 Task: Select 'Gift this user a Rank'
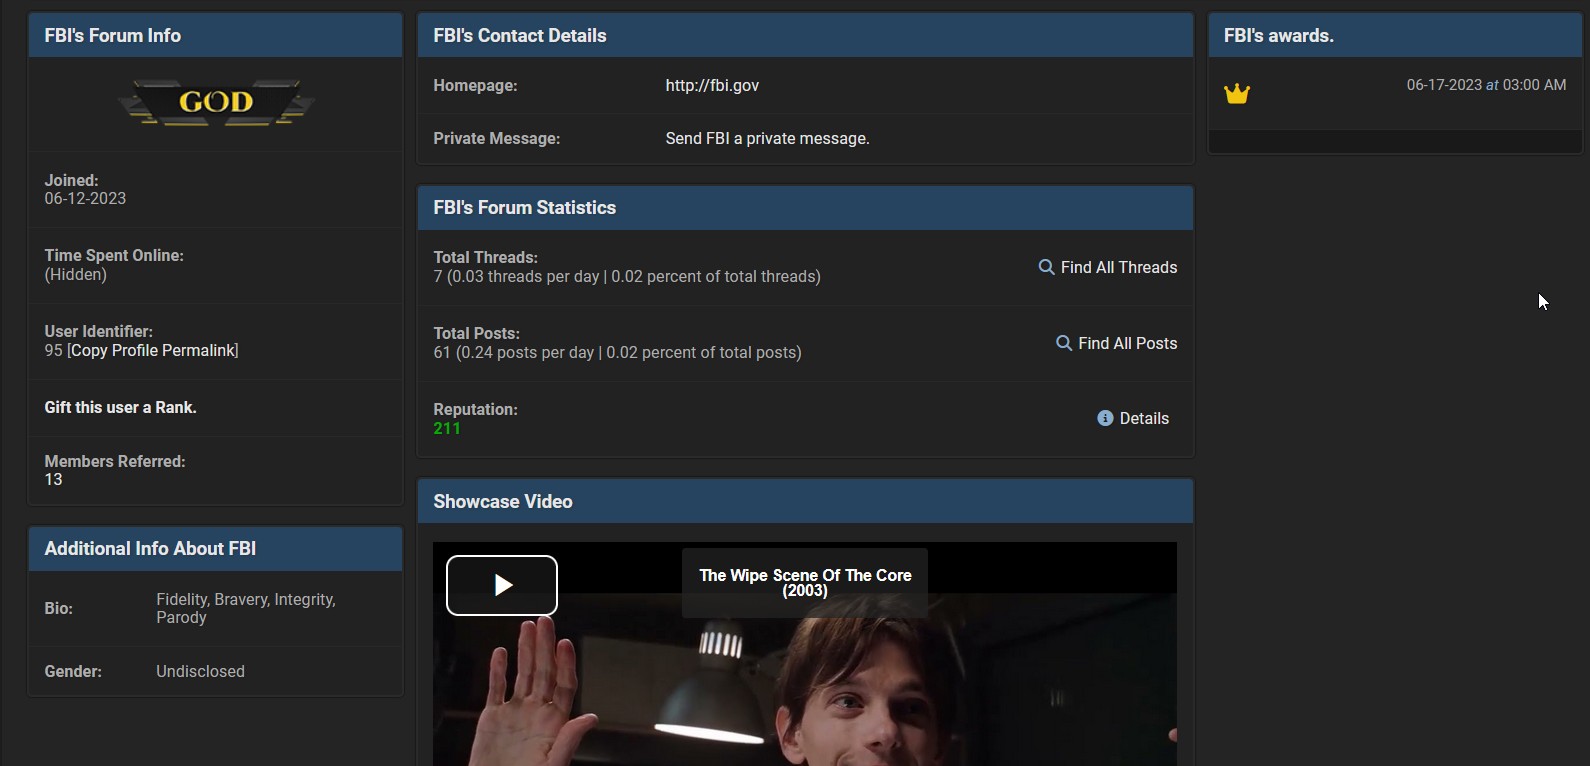(120, 408)
